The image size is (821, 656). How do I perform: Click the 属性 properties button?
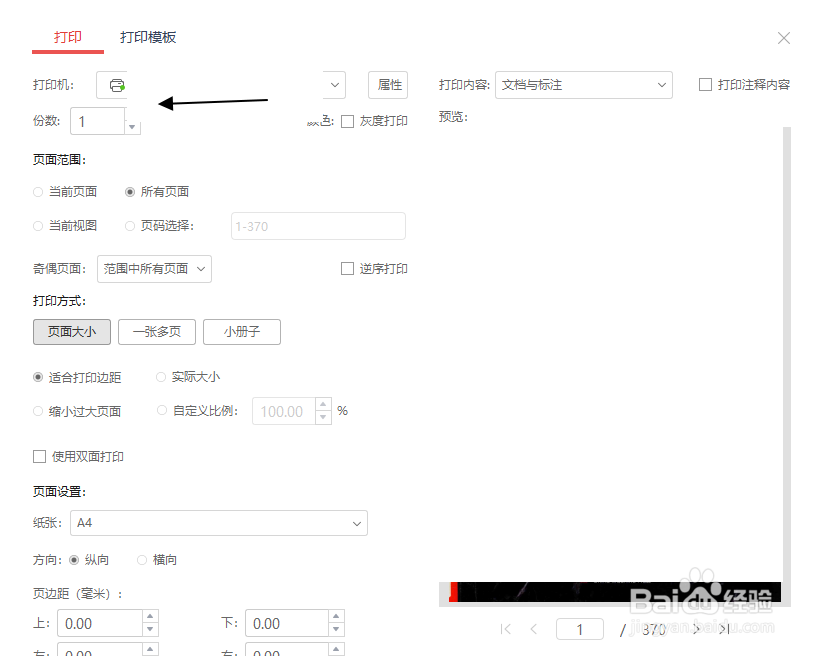pyautogui.click(x=388, y=85)
